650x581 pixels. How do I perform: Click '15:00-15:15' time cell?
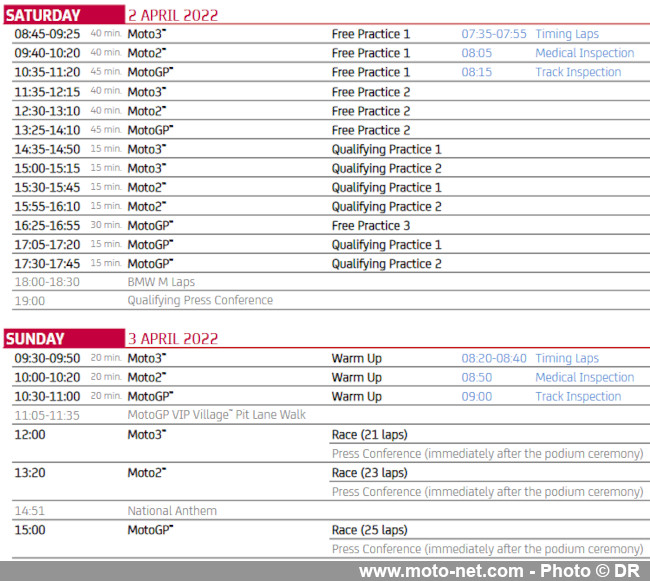point(47,168)
